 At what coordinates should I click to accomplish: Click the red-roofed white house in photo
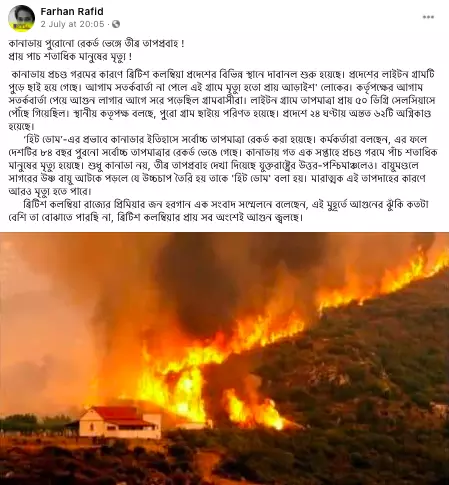coord(117,422)
